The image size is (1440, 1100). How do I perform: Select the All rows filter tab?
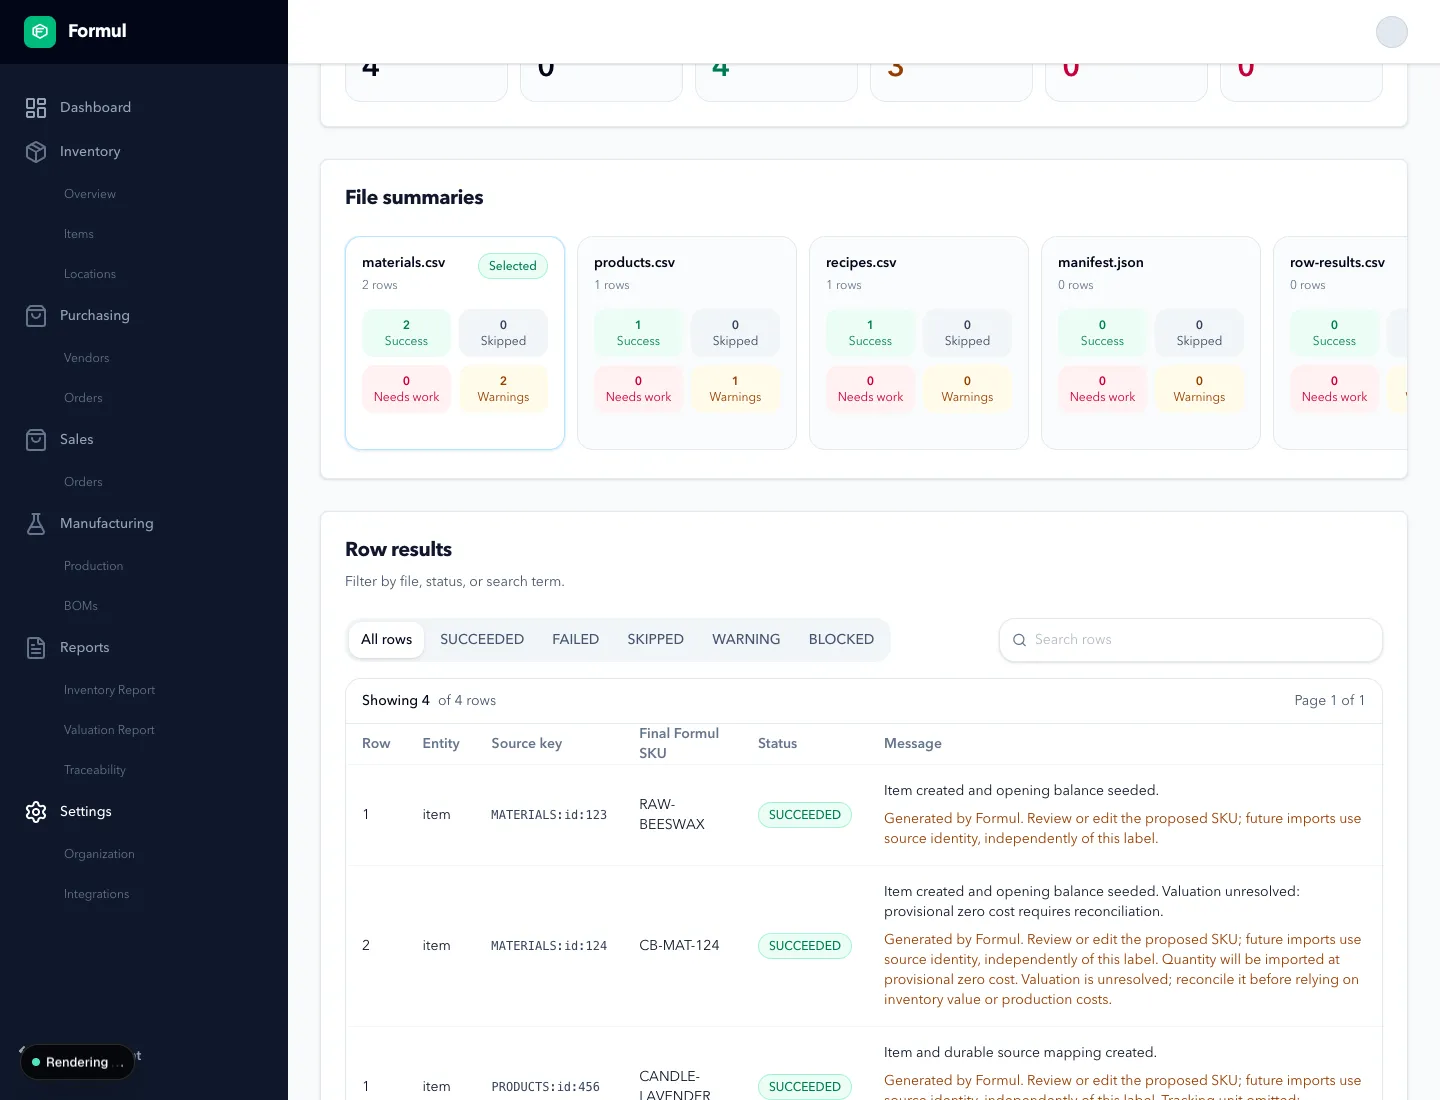click(386, 640)
